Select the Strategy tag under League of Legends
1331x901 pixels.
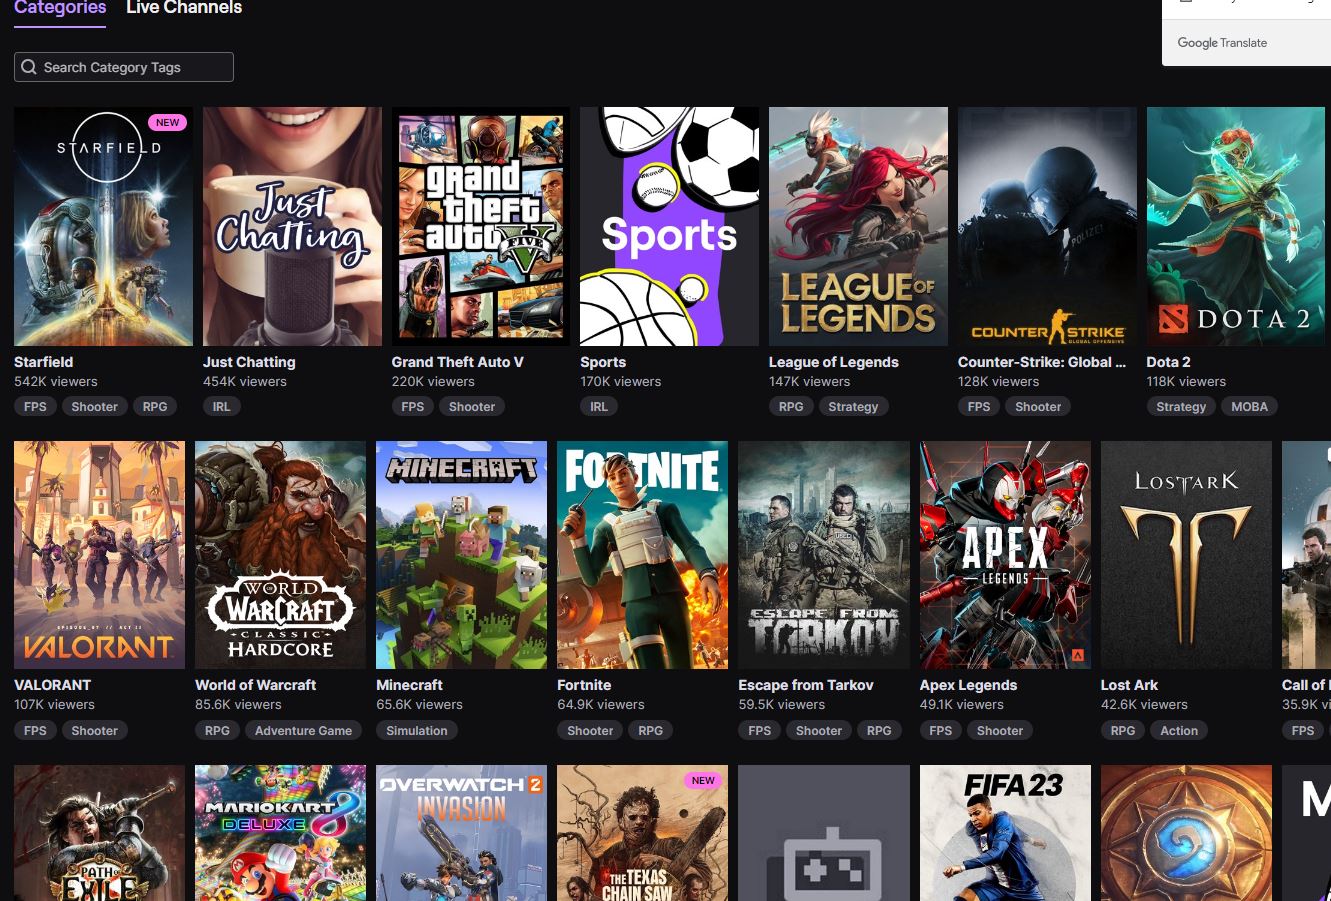tap(853, 407)
